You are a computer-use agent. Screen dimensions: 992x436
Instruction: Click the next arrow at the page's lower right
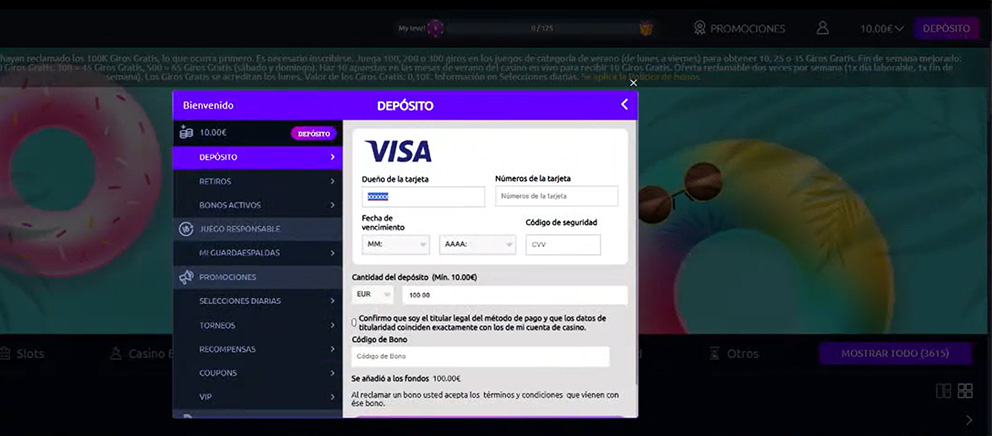click(969, 420)
